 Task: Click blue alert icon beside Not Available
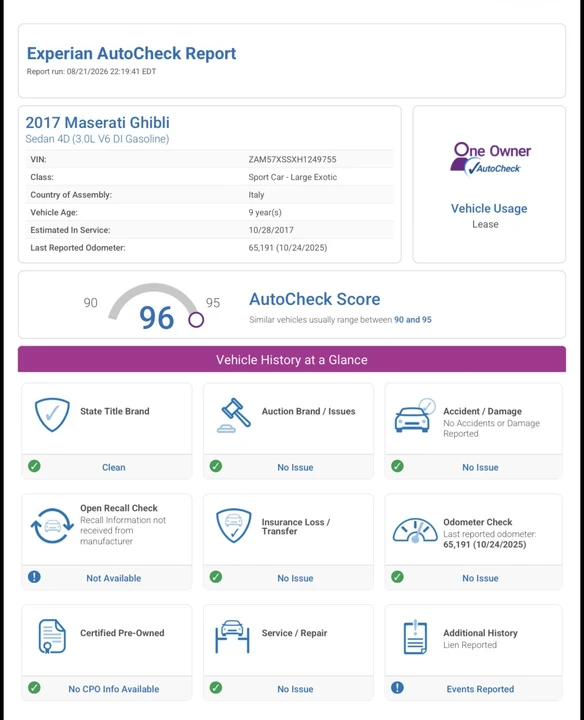coord(34,577)
